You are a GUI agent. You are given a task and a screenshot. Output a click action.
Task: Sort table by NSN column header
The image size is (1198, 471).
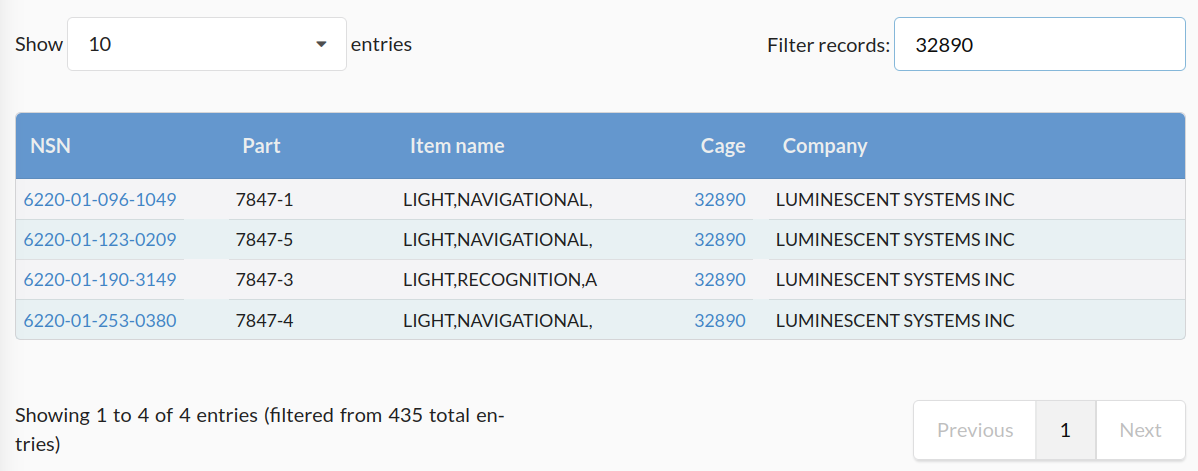(51, 146)
